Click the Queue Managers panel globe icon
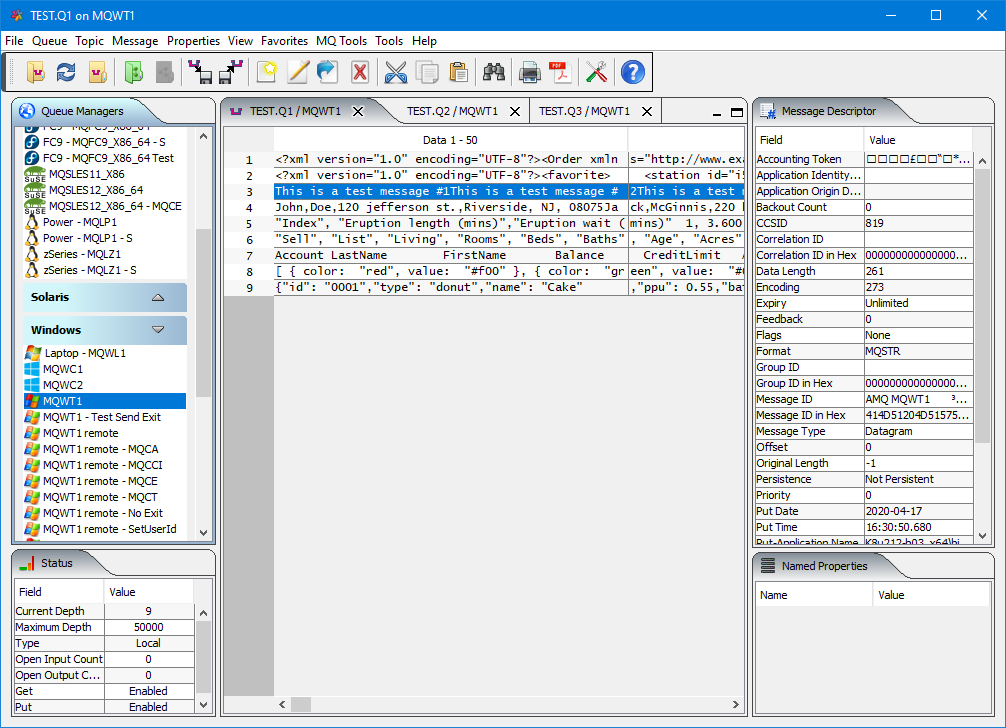 coord(27,111)
